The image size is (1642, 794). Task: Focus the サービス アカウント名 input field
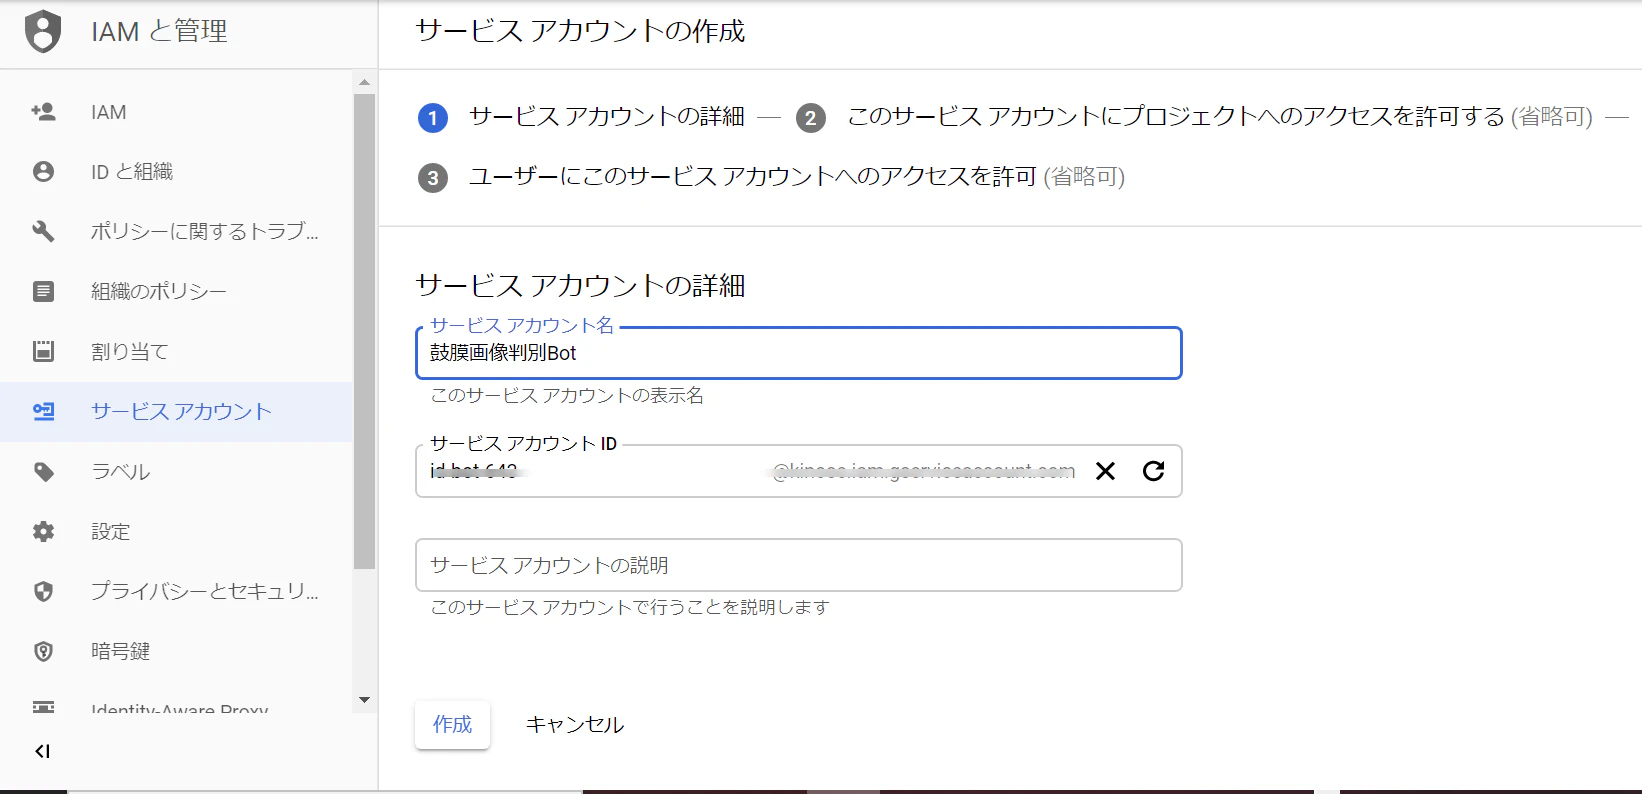[x=798, y=353]
